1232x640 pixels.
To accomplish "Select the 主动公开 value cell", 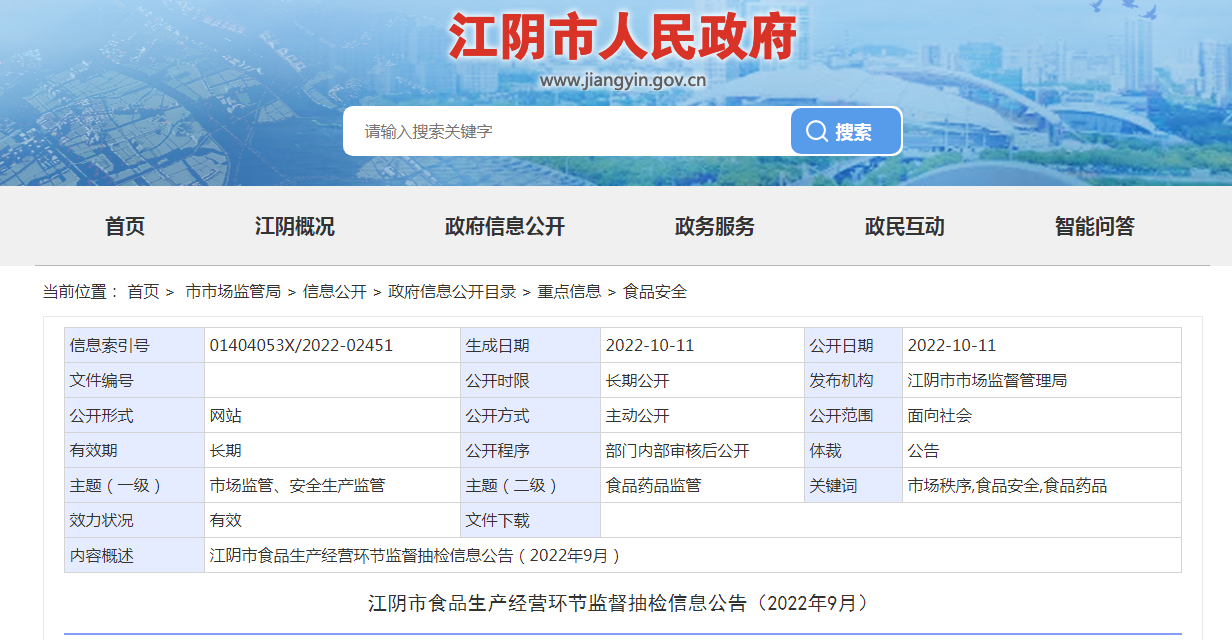I will 702,416.
